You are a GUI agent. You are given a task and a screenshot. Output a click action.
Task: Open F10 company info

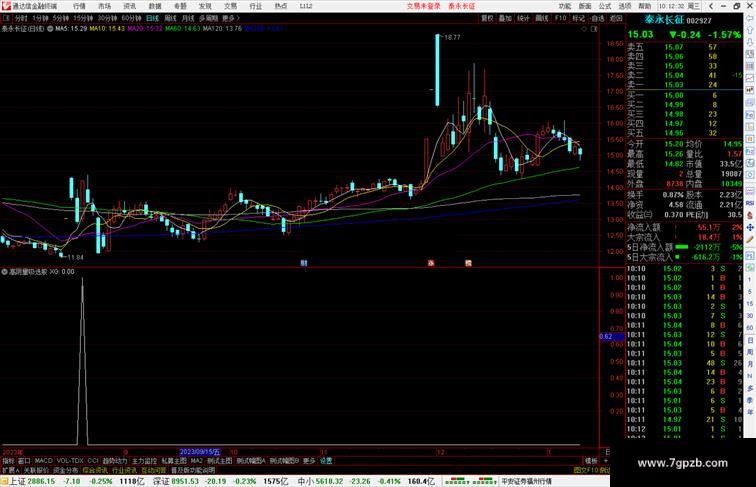pyautogui.click(x=560, y=18)
